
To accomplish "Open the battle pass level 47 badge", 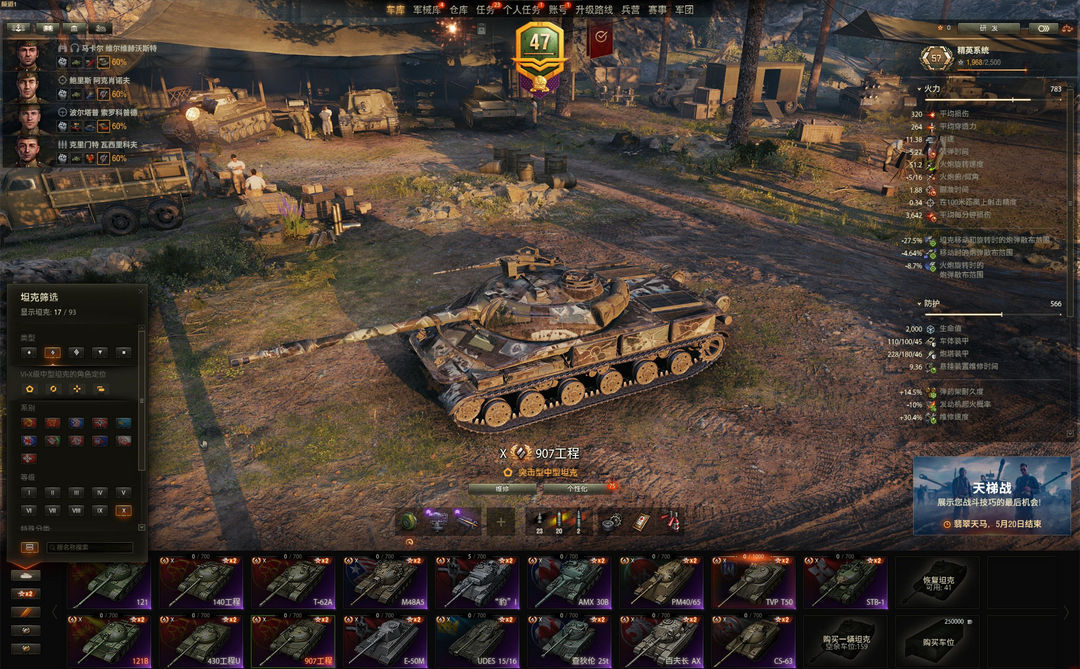I will pyautogui.click(x=540, y=56).
